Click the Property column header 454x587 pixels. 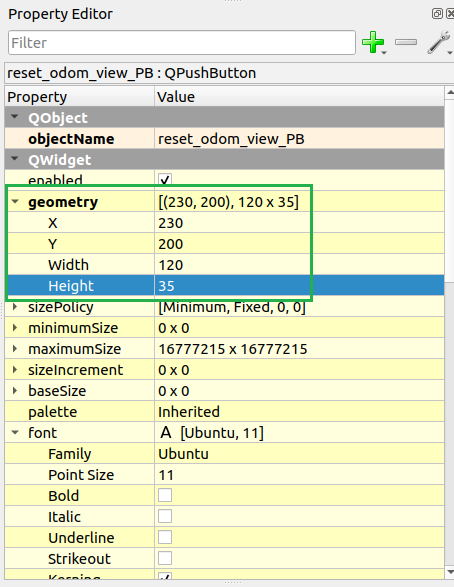79,97
